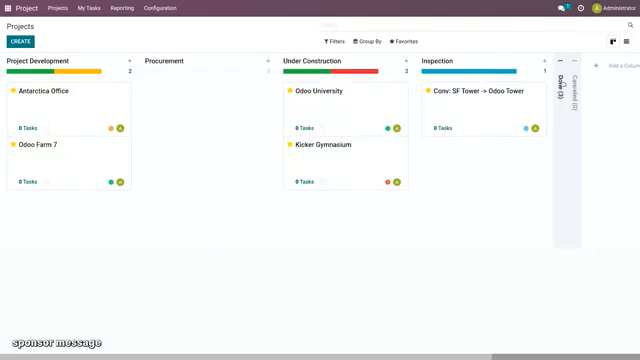Click green segment of Project Development progress bar
This screenshot has width=640, height=360.
pos(30,71)
